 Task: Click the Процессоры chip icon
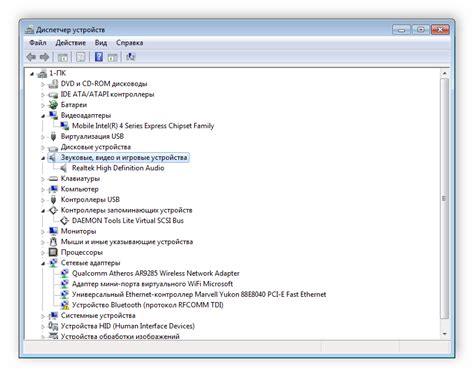pyautogui.click(x=53, y=252)
